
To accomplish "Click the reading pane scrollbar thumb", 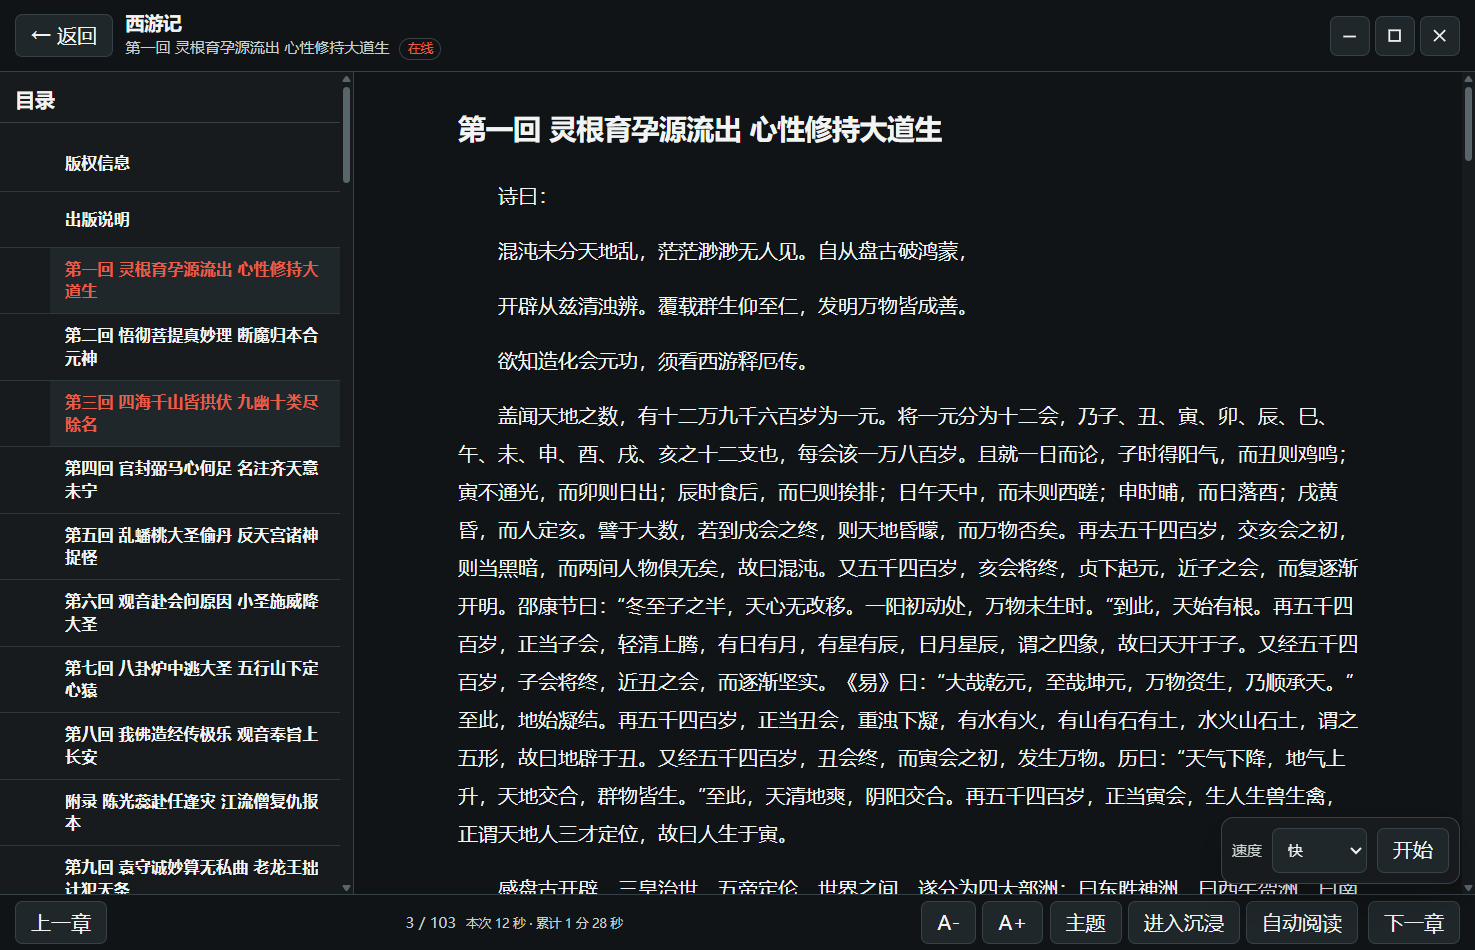I will [1468, 123].
